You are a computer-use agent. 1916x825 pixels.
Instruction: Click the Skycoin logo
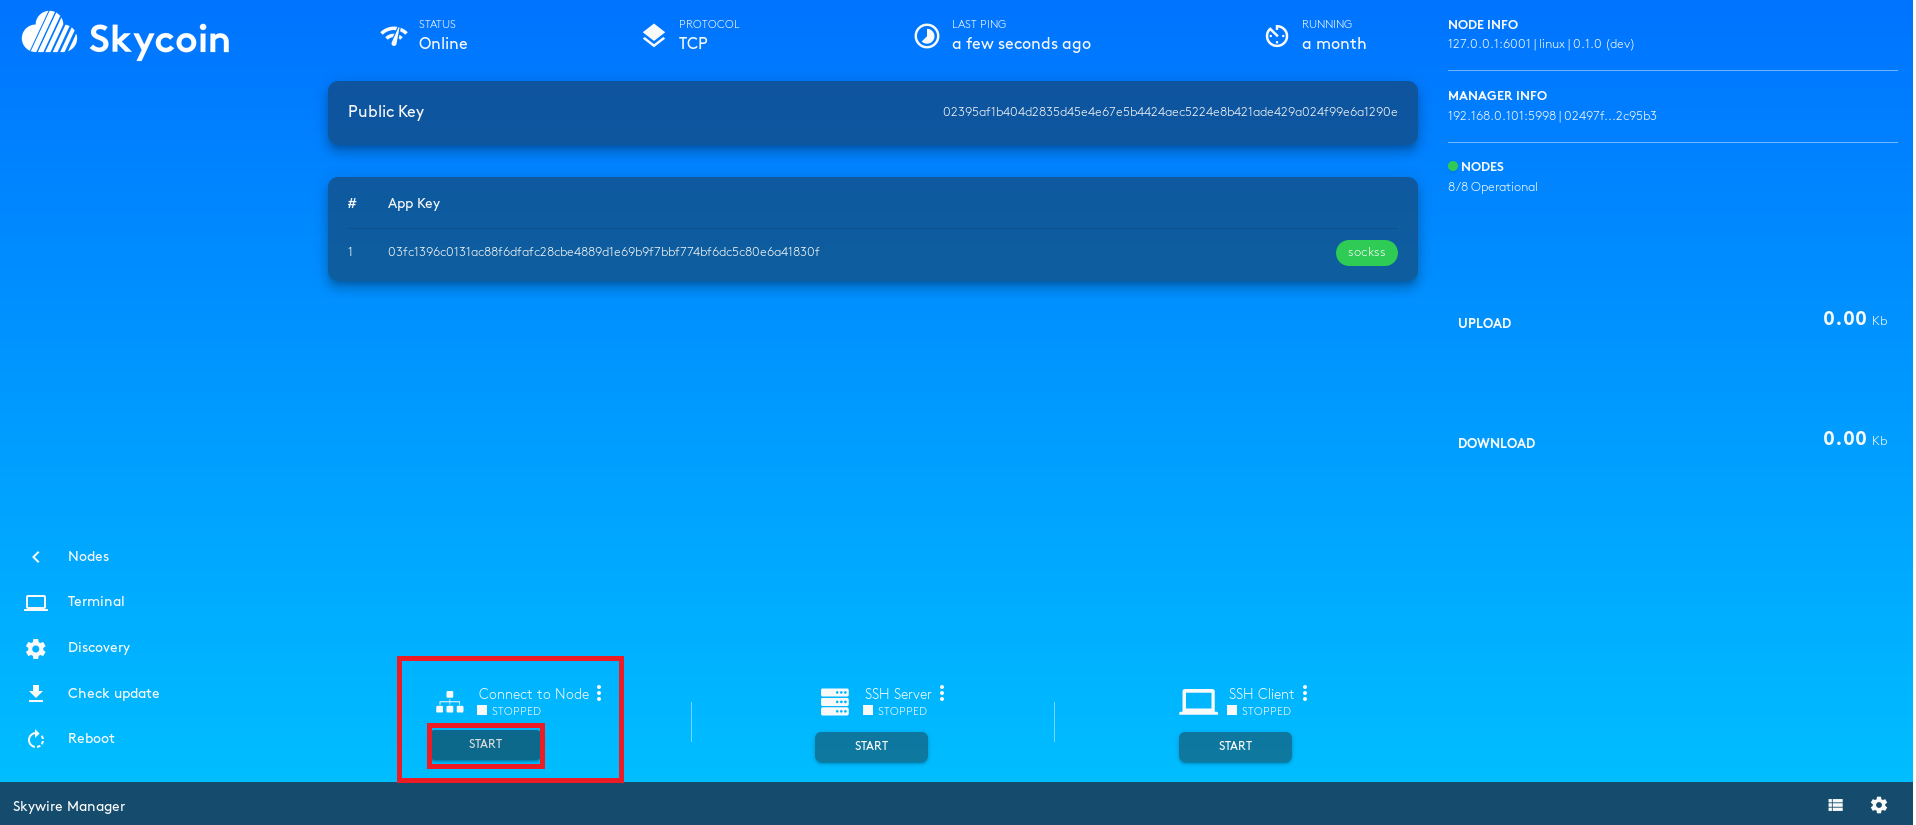click(126, 36)
